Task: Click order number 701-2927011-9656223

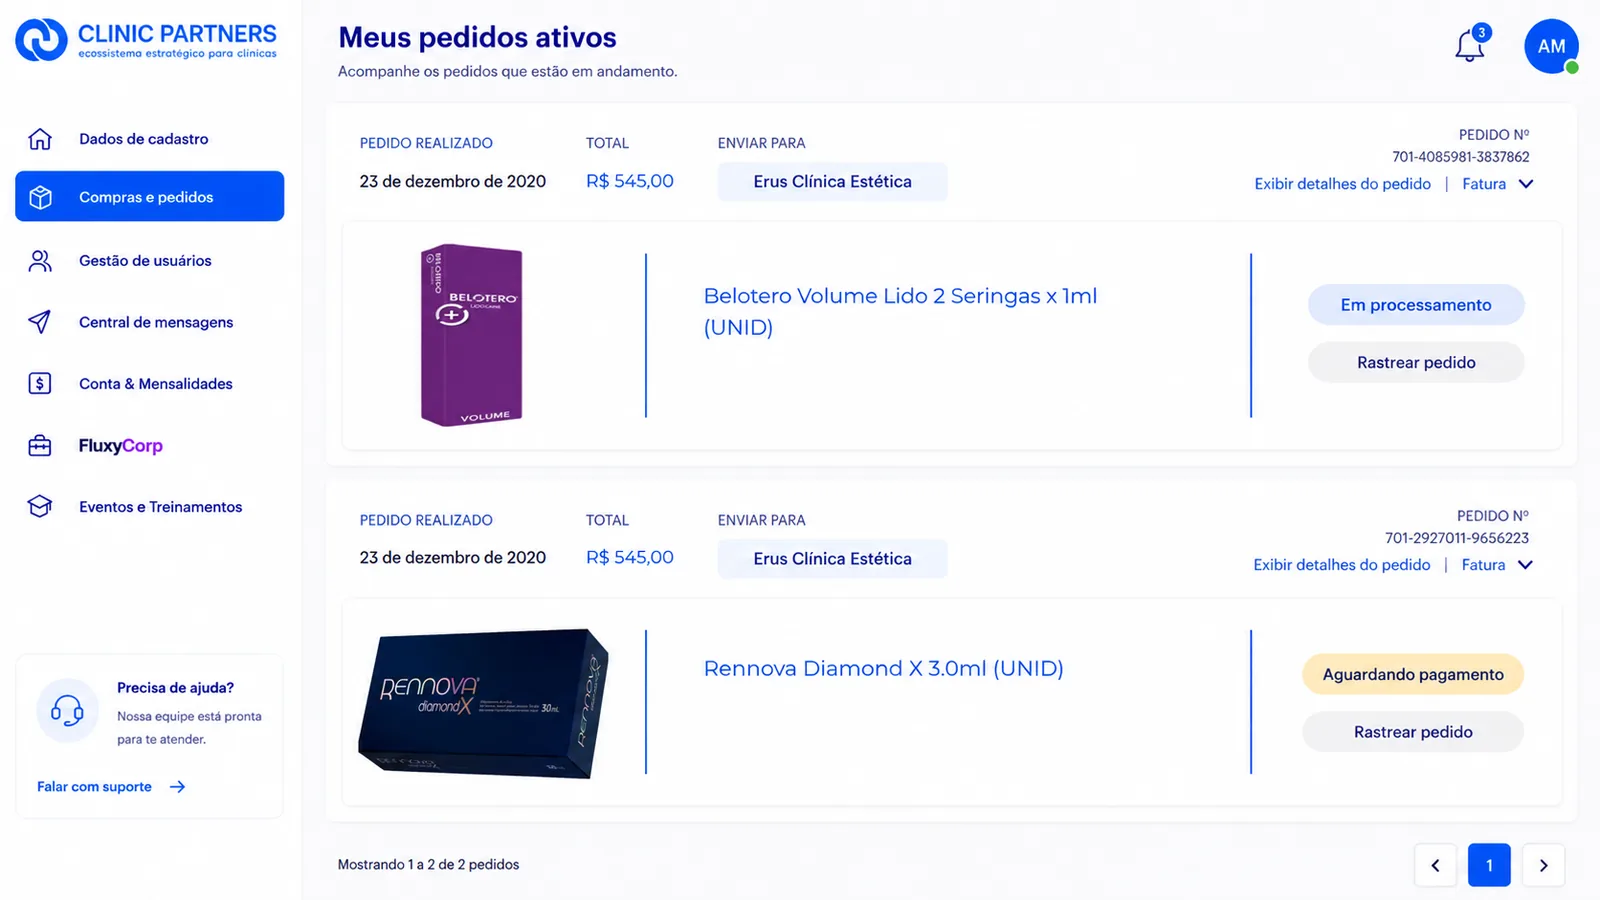Action: click(x=1456, y=538)
